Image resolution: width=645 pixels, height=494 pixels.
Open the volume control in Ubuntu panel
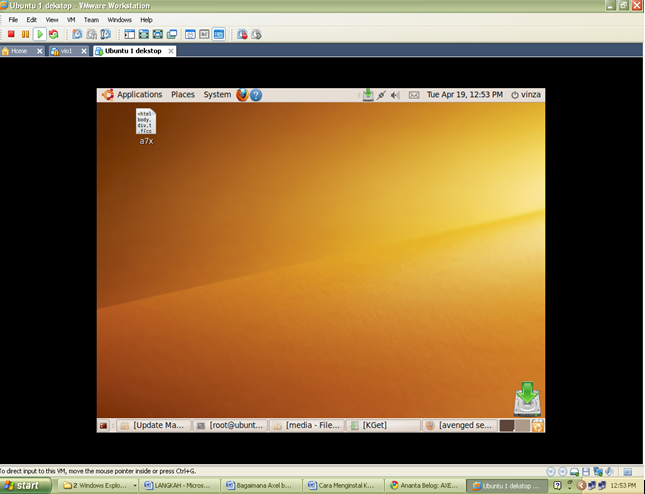coord(395,95)
